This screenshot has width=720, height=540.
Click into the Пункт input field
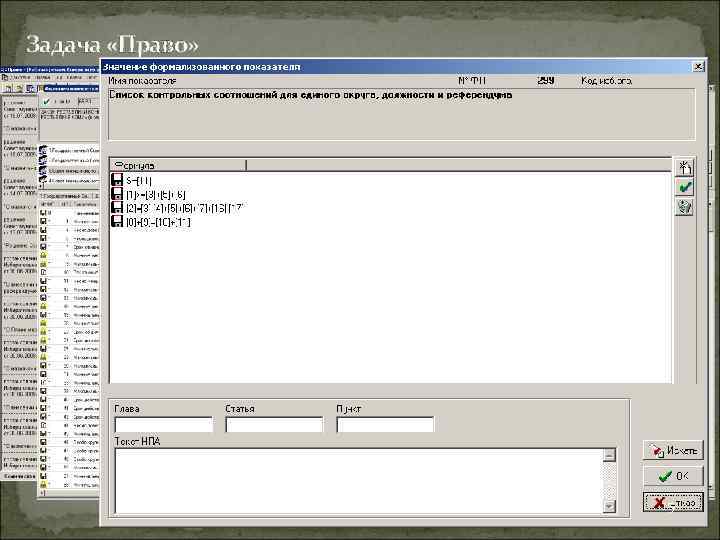(x=385, y=424)
